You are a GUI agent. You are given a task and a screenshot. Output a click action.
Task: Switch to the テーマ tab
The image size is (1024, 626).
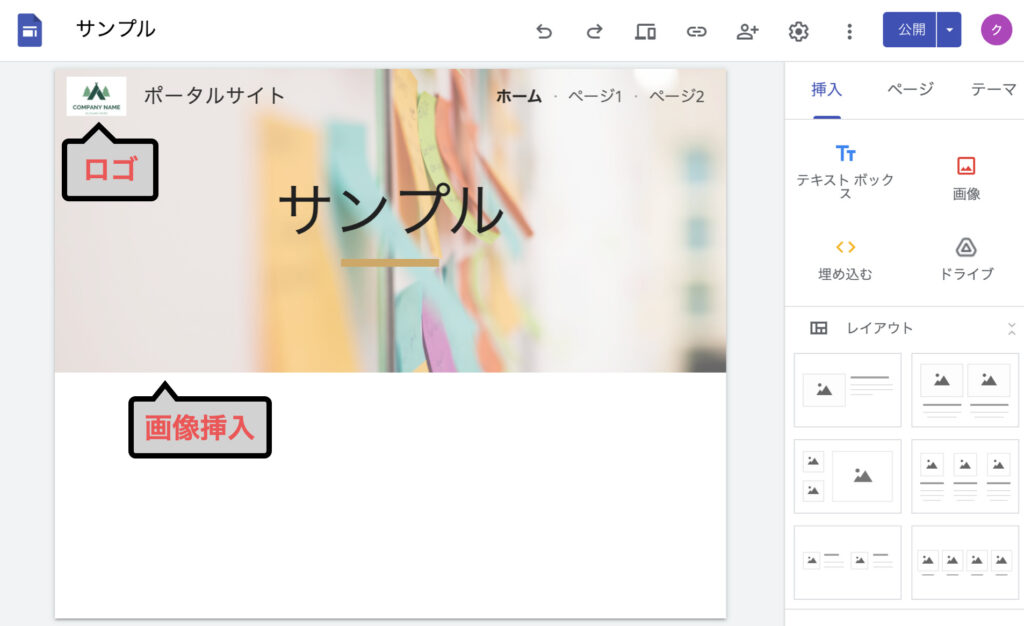pyautogui.click(x=993, y=89)
